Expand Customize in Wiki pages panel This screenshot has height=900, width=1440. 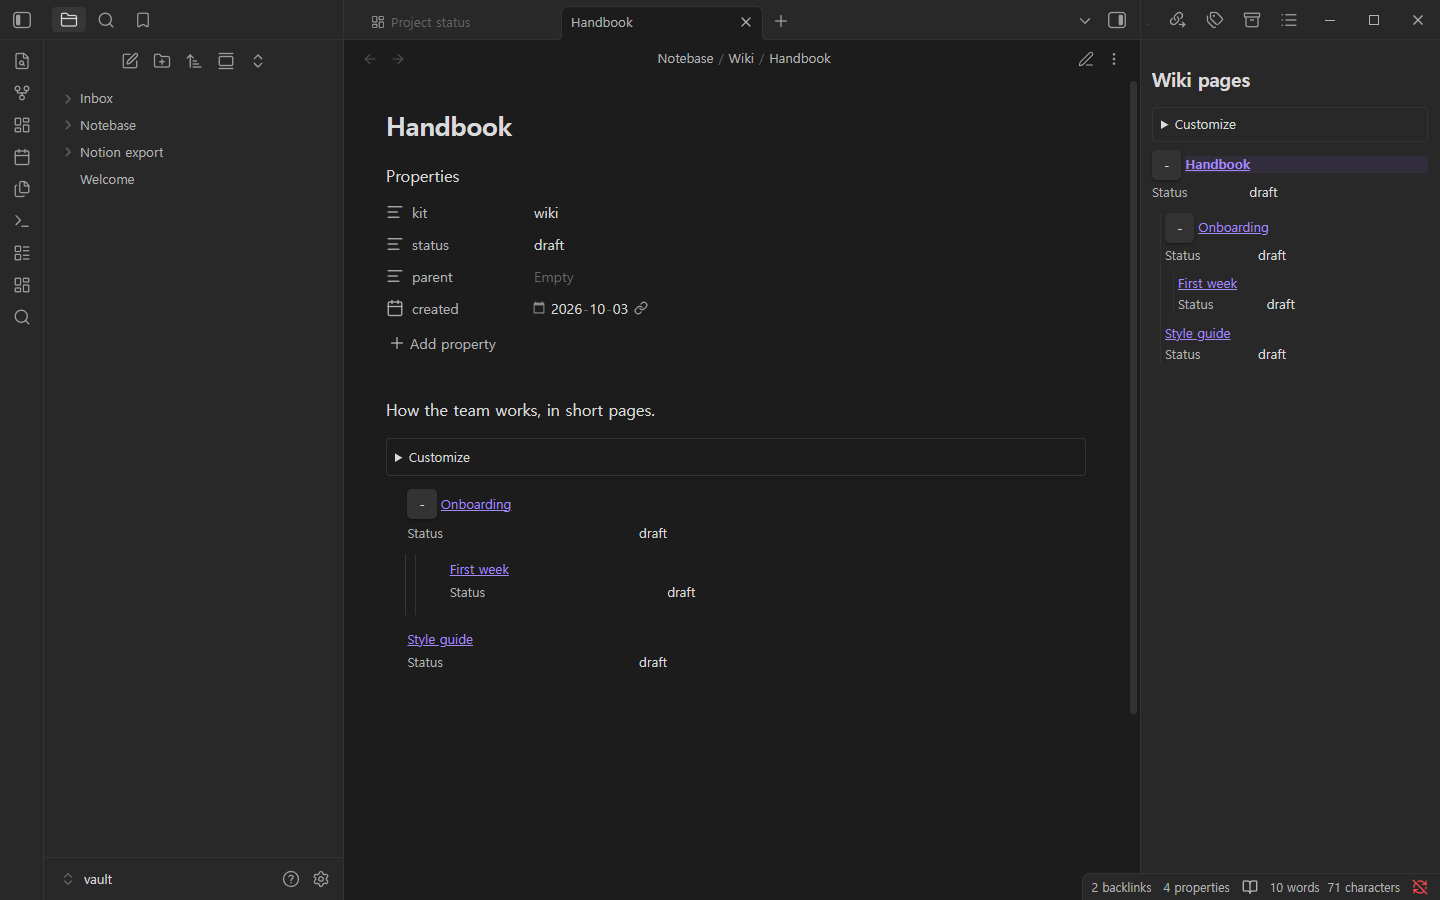pyautogui.click(x=1289, y=124)
